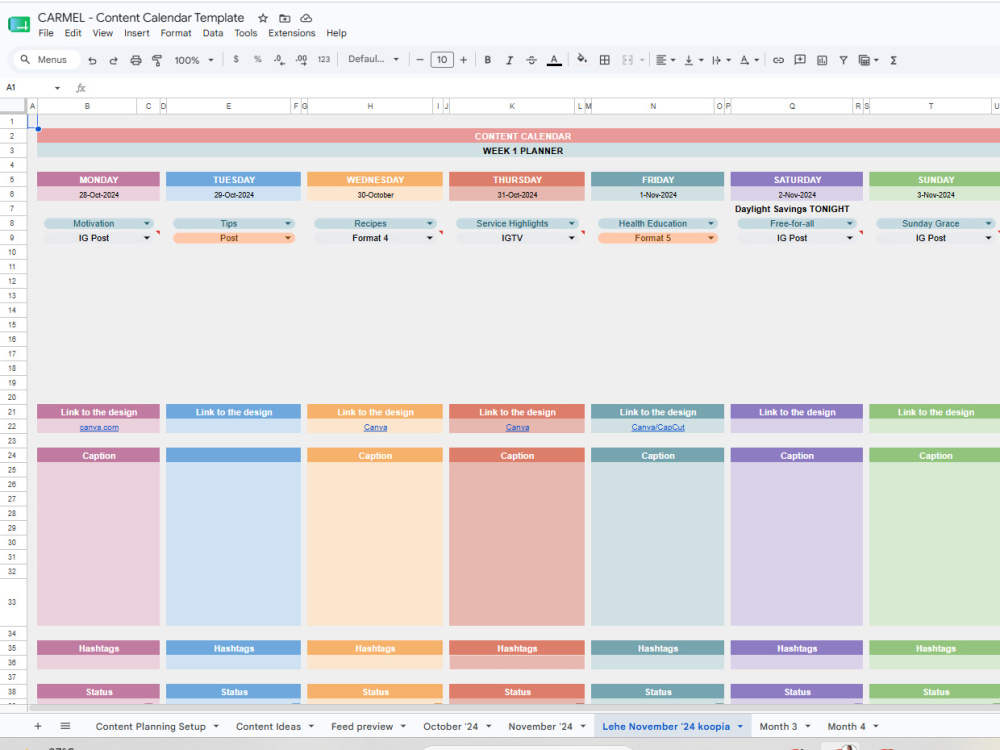
Task: Open filter views table icon
Action: [868, 60]
